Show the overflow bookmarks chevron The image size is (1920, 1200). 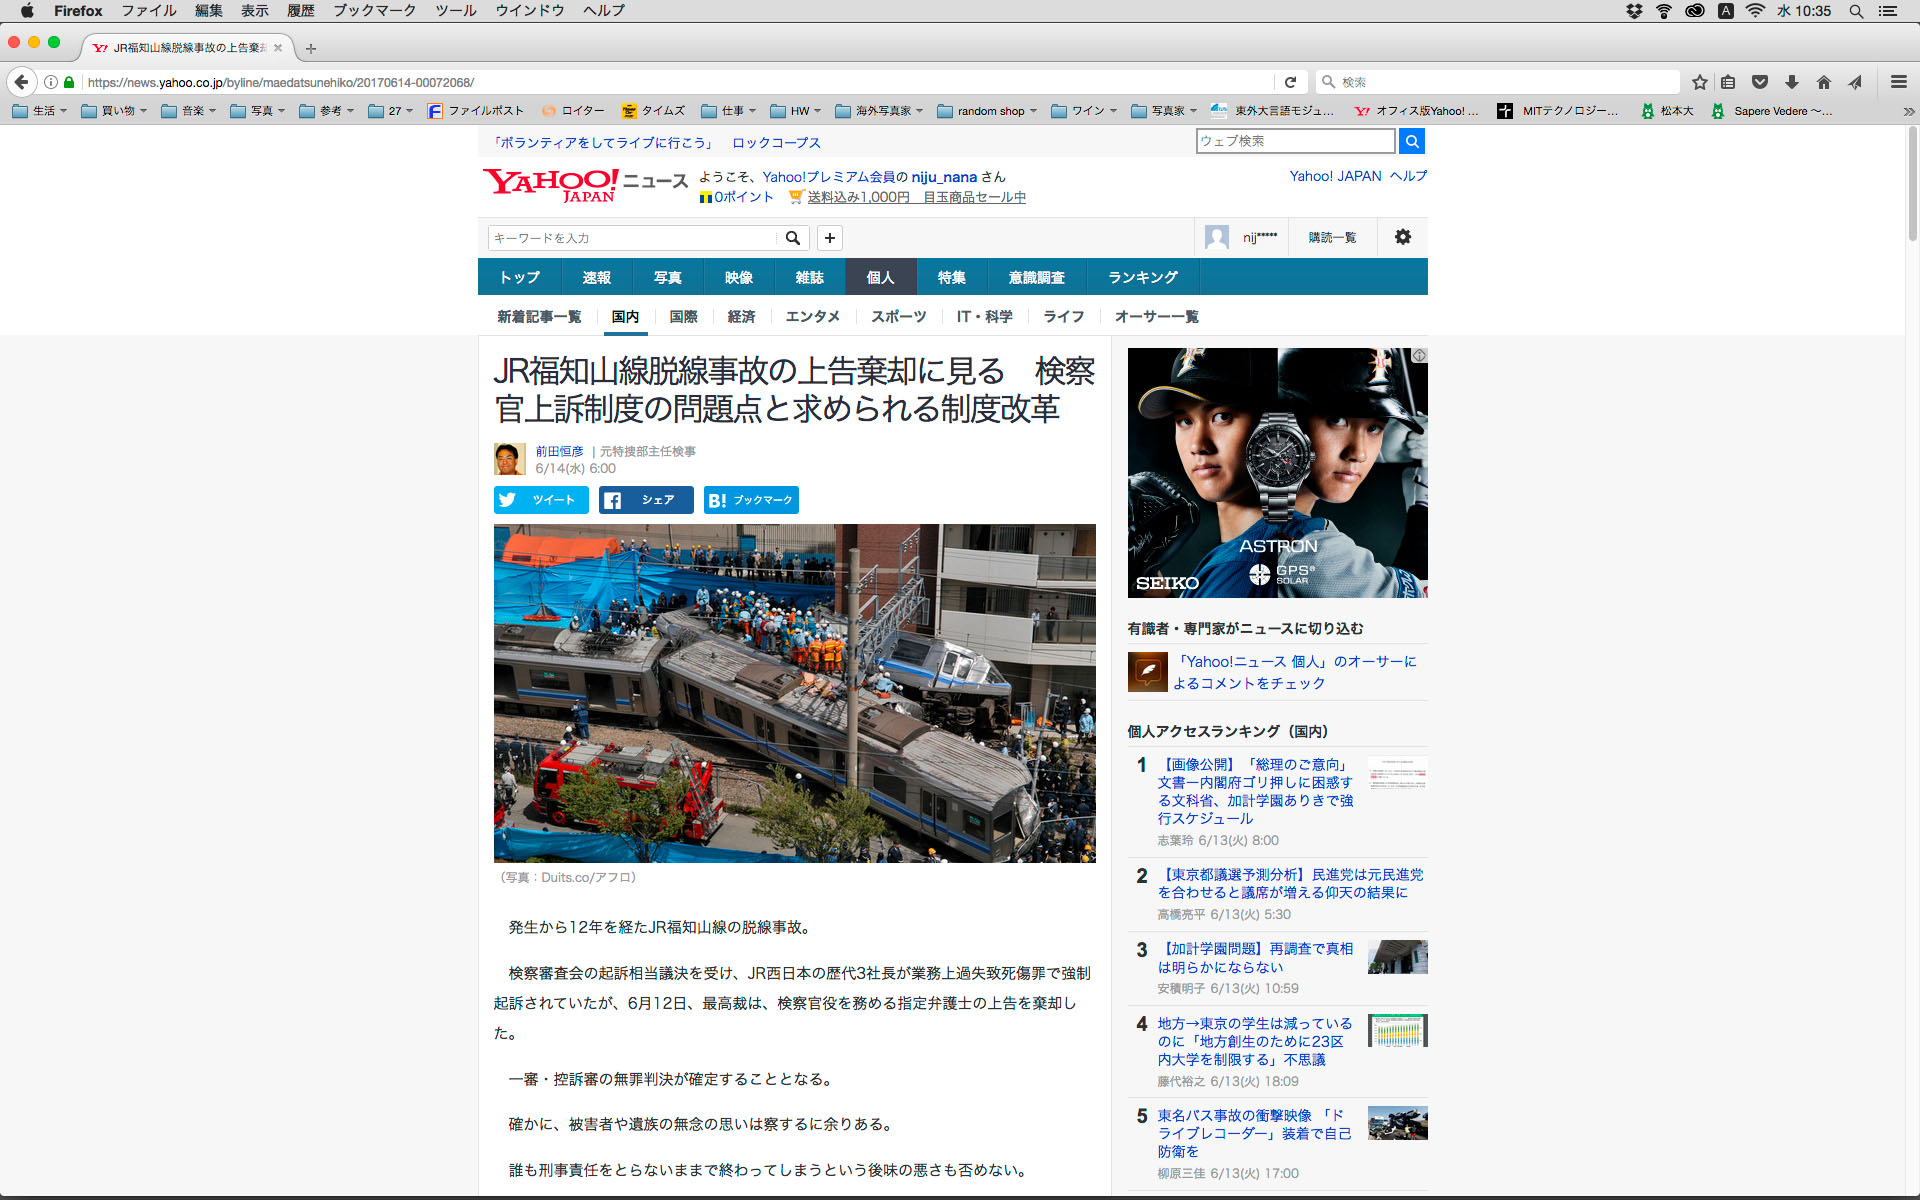[1908, 111]
